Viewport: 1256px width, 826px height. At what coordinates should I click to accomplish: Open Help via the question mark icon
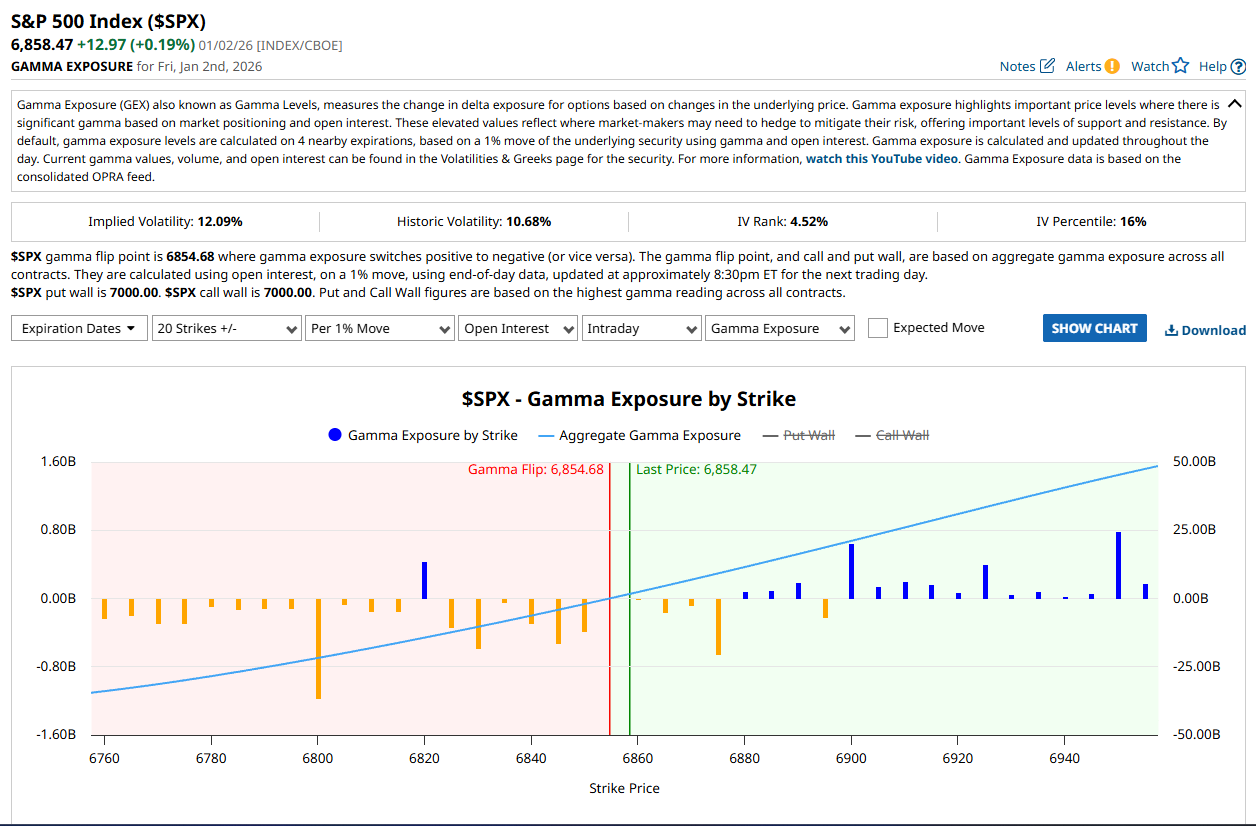point(1239,66)
